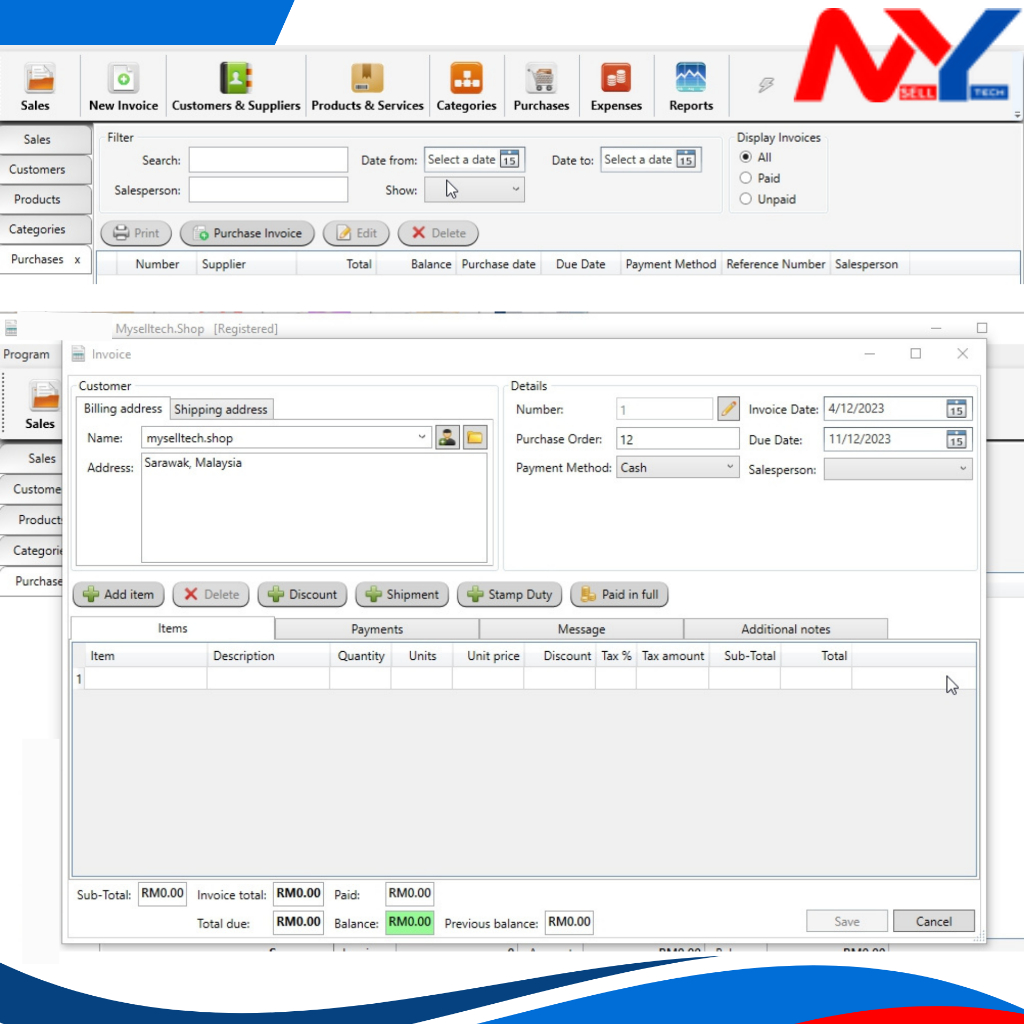Select the All invoices radio button

(746, 158)
